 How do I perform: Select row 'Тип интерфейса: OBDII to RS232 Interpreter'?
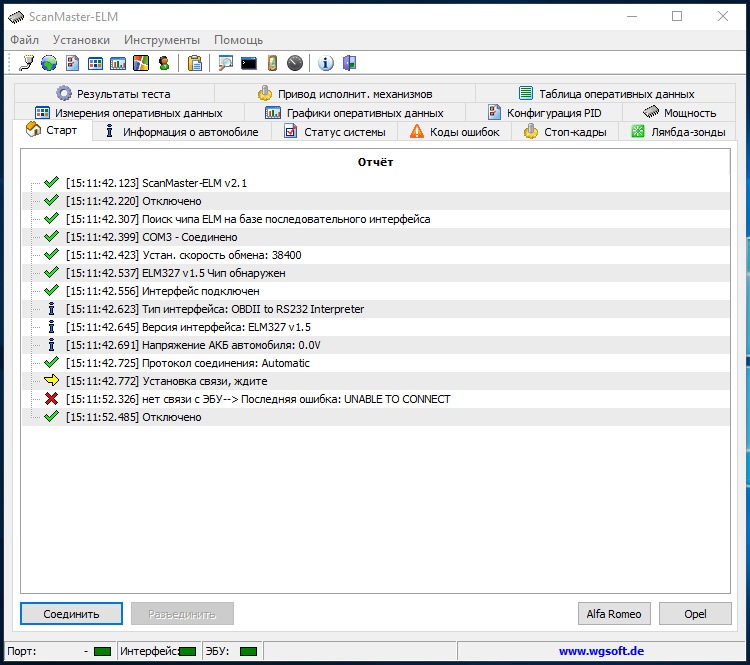coord(375,309)
